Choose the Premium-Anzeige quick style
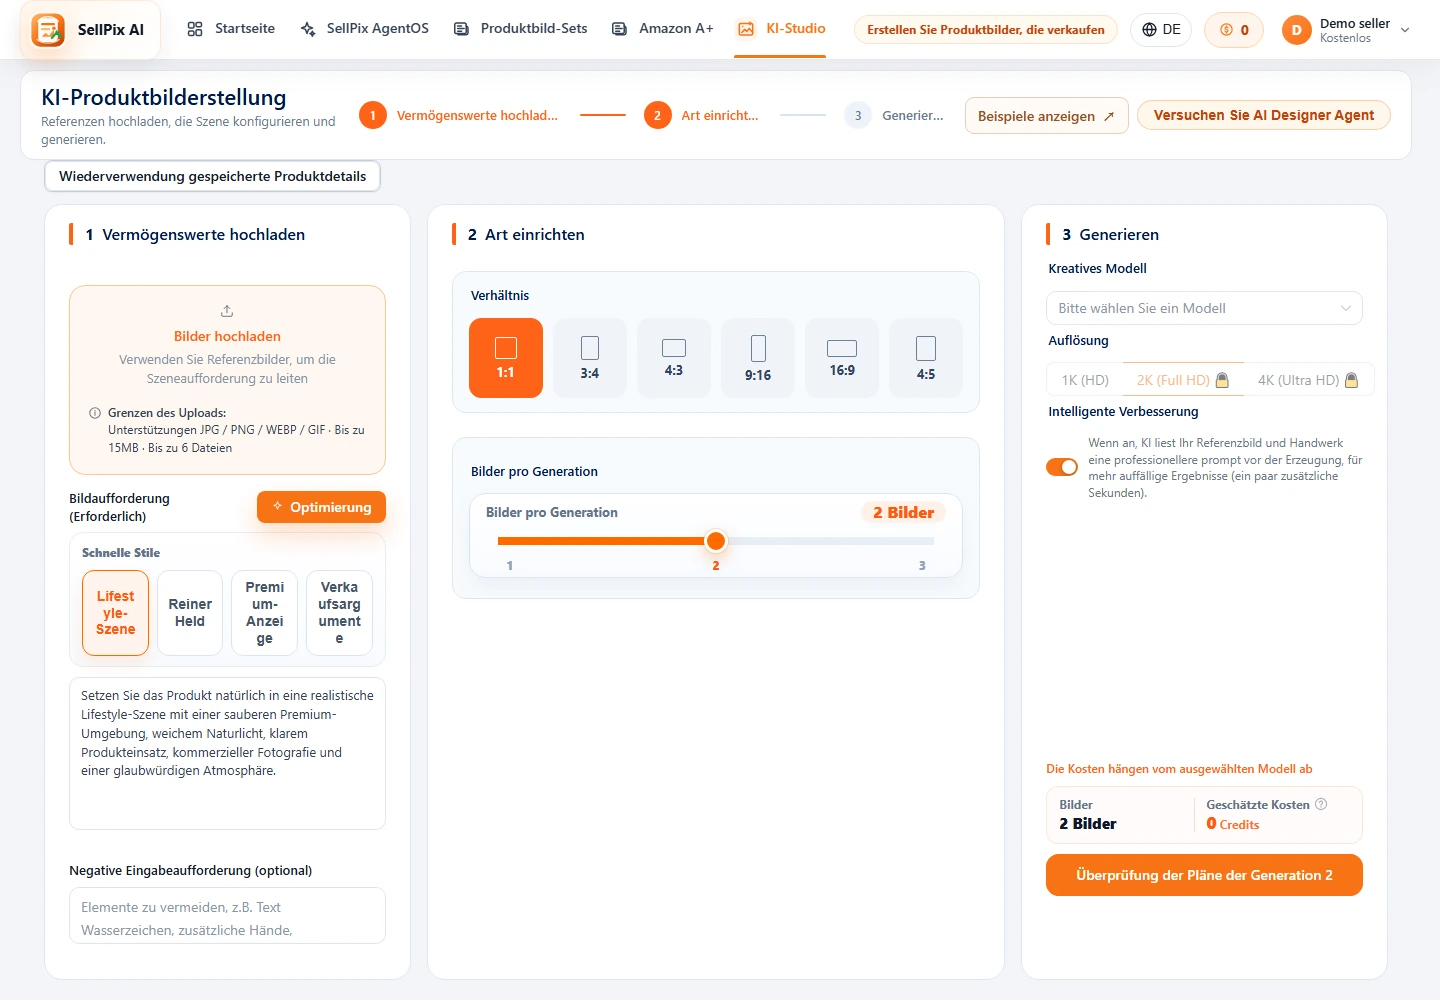Screen dimensions: 1440x1000 (264, 613)
